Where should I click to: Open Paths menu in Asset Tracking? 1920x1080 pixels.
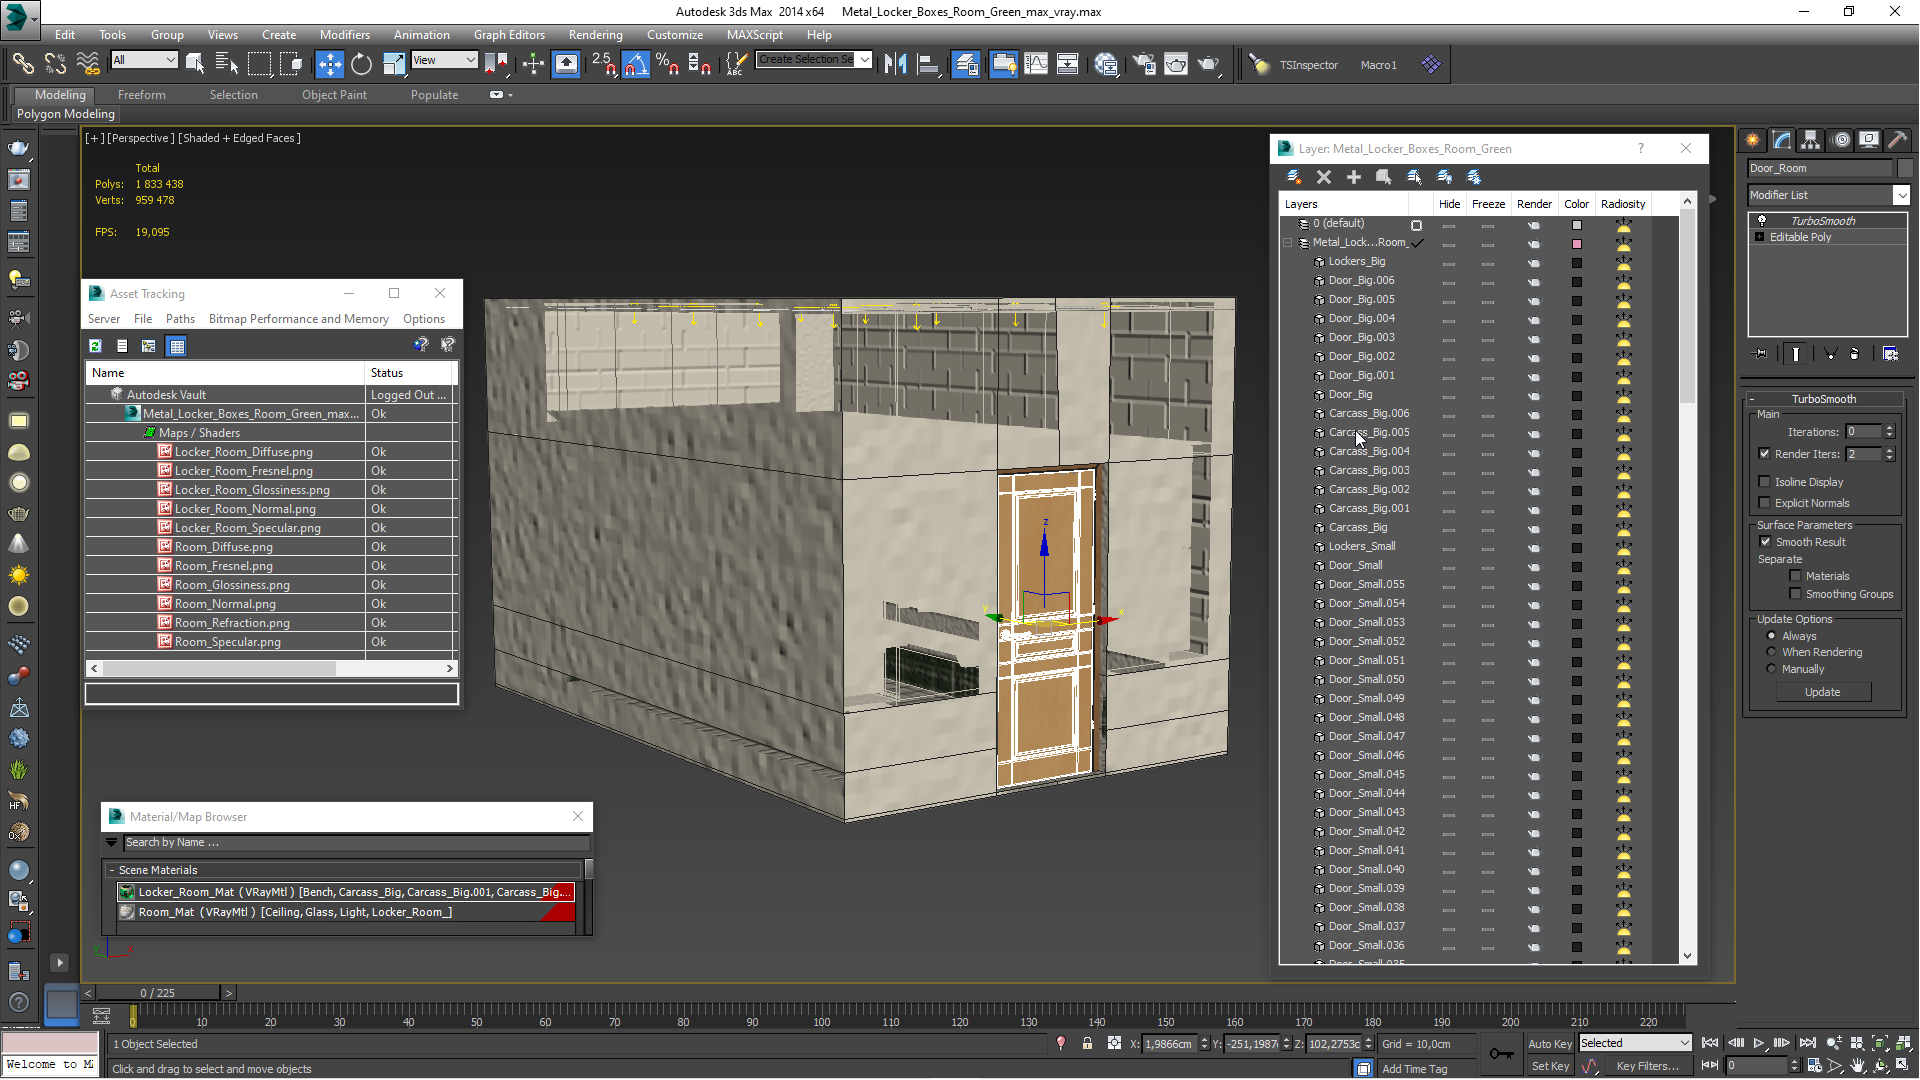[x=180, y=319]
